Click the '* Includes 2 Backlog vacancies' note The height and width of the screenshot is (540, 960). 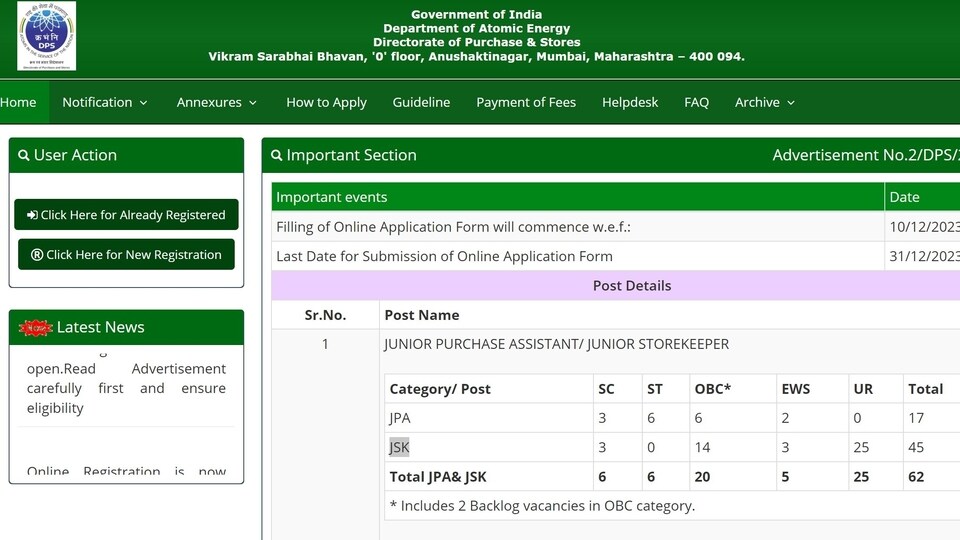tap(542, 506)
